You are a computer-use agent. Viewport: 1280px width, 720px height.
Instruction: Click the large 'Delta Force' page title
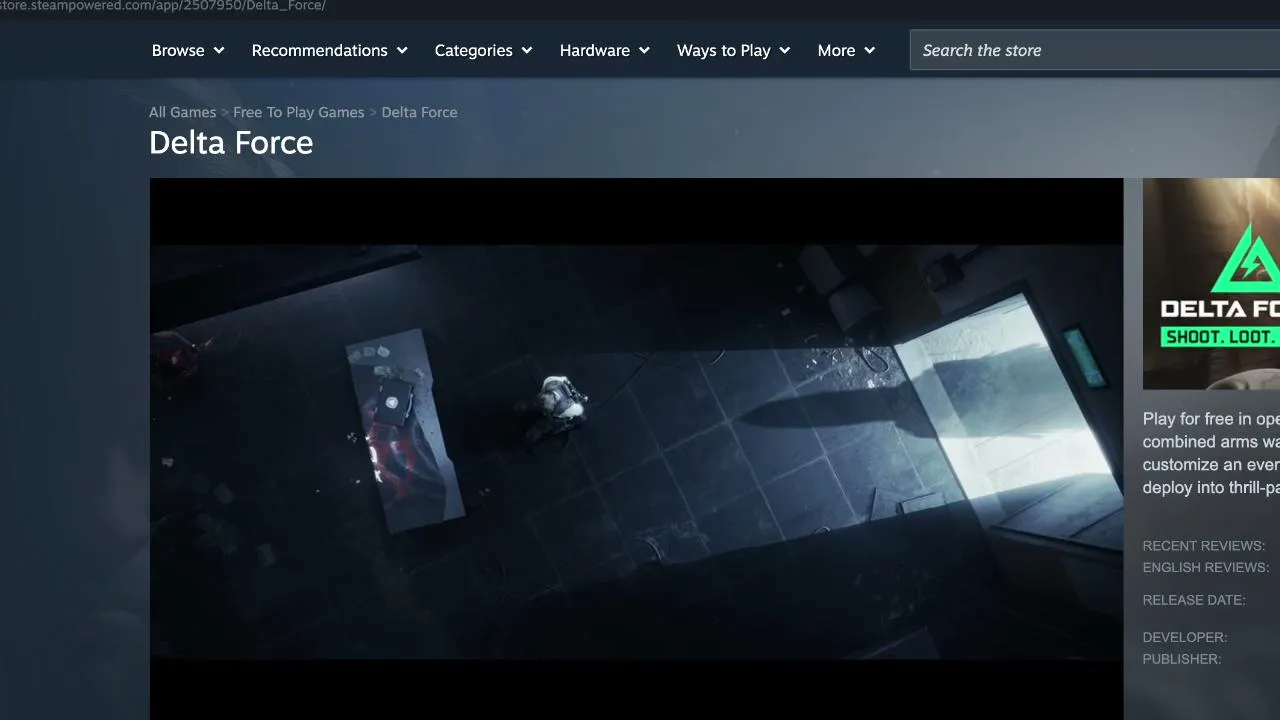point(231,143)
